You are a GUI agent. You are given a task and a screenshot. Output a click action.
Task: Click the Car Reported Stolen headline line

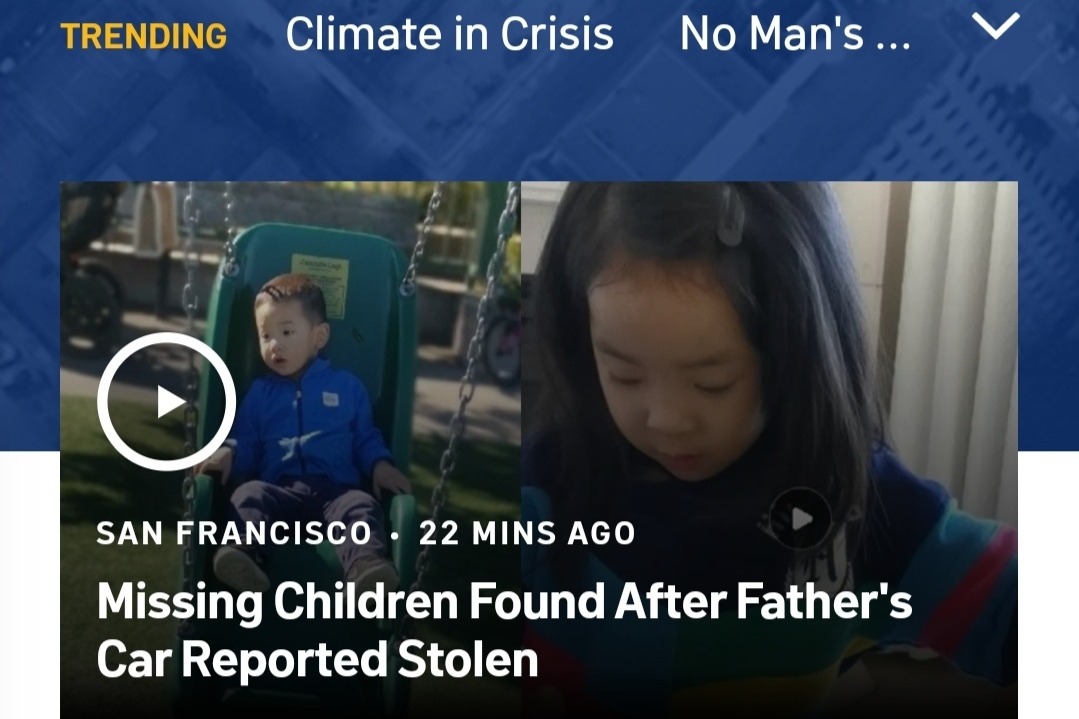pos(317,659)
